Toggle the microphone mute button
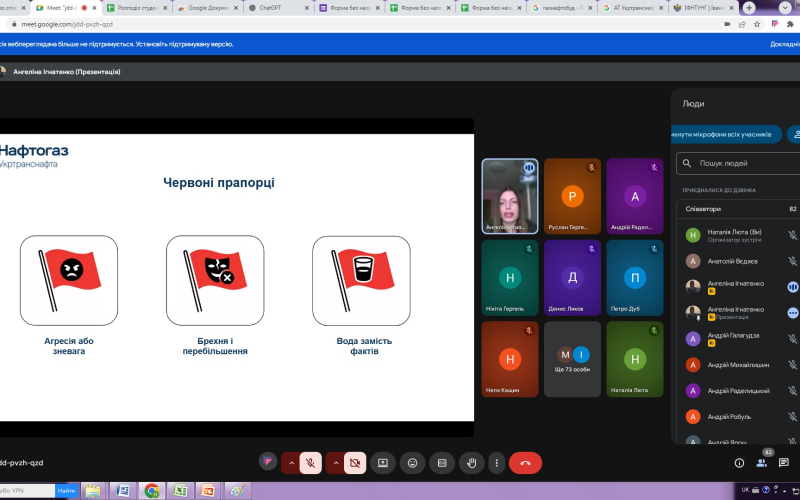This screenshot has height=500, width=800. coord(310,463)
